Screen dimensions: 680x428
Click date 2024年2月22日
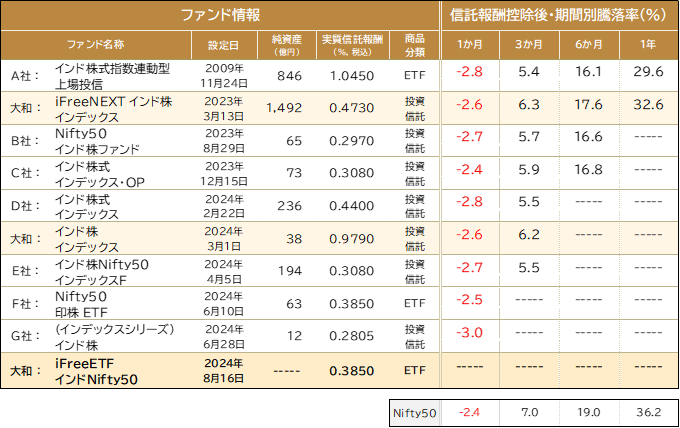tap(224, 206)
